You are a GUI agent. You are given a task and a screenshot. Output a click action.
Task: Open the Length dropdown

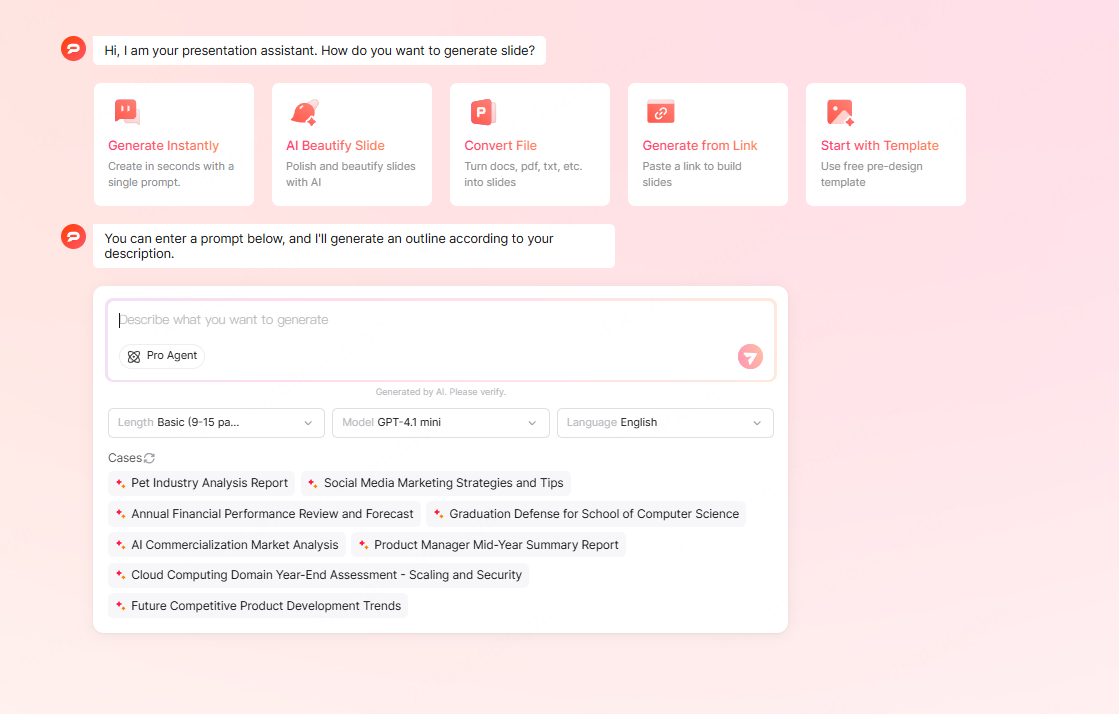tap(216, 423)
